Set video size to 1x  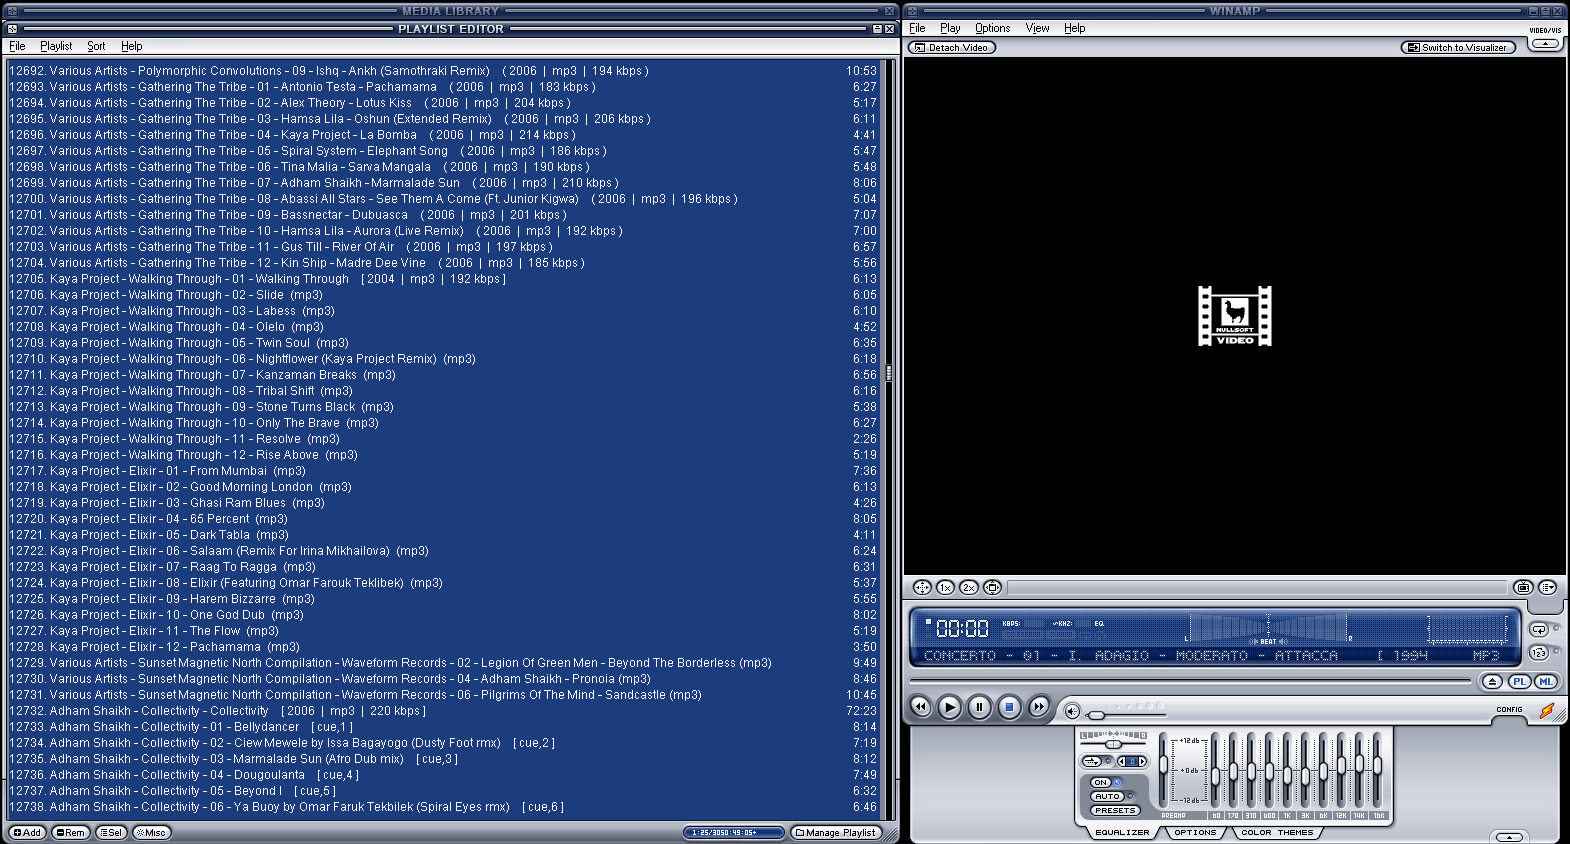point(945,588)
